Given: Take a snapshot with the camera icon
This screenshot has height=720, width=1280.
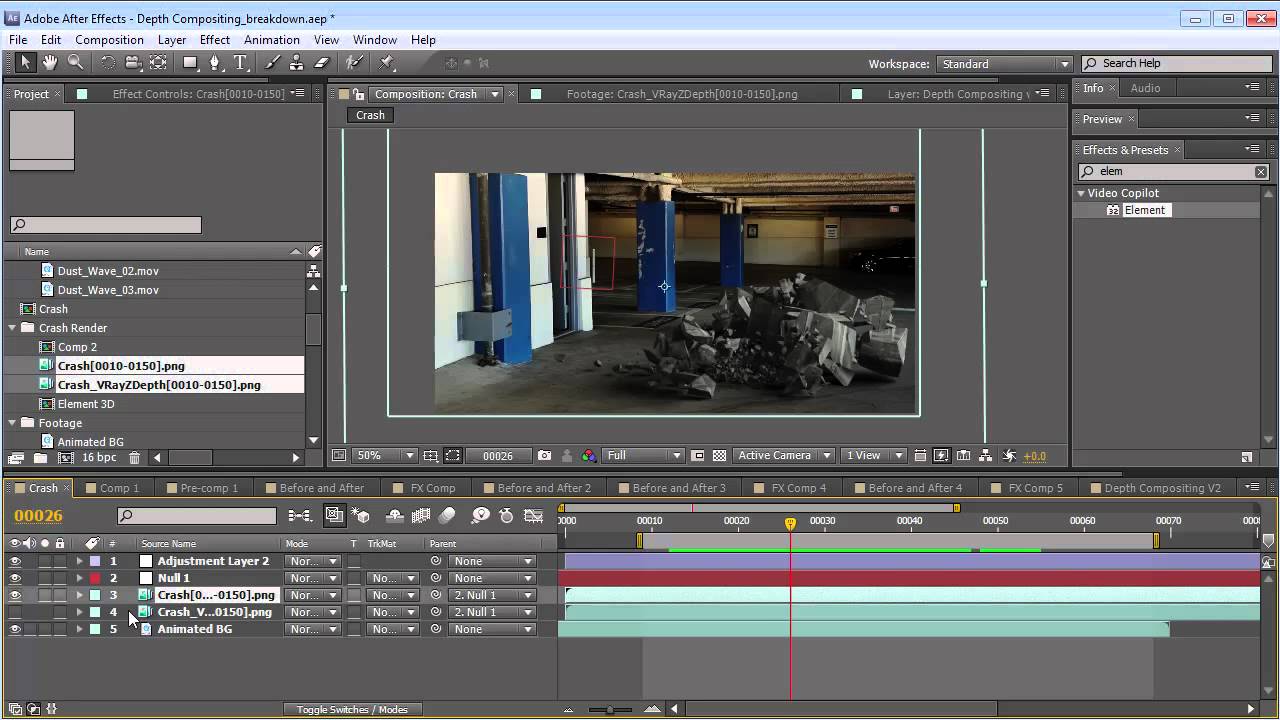Looking at the screenshot, I should [x=544, y=455].
